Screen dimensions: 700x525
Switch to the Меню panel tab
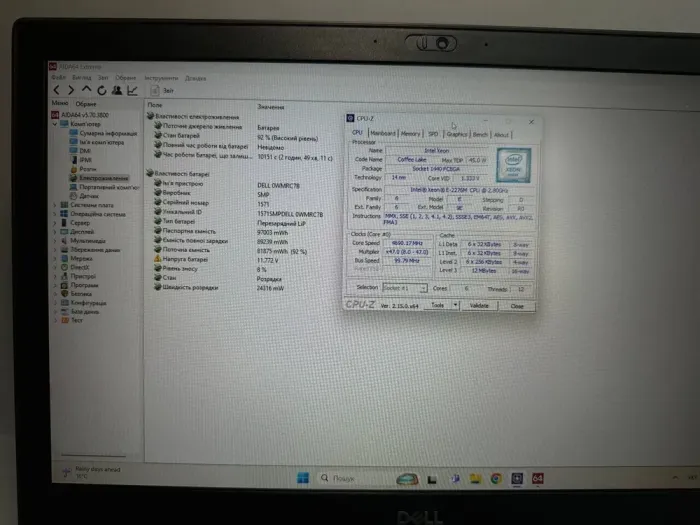click(60, 103)
